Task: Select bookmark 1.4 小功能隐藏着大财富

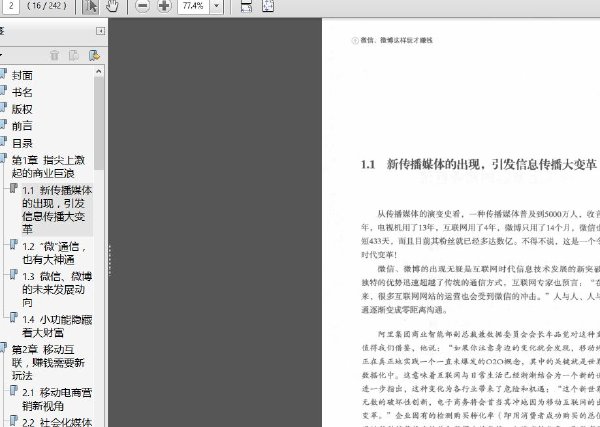Action: coord(57,326)
